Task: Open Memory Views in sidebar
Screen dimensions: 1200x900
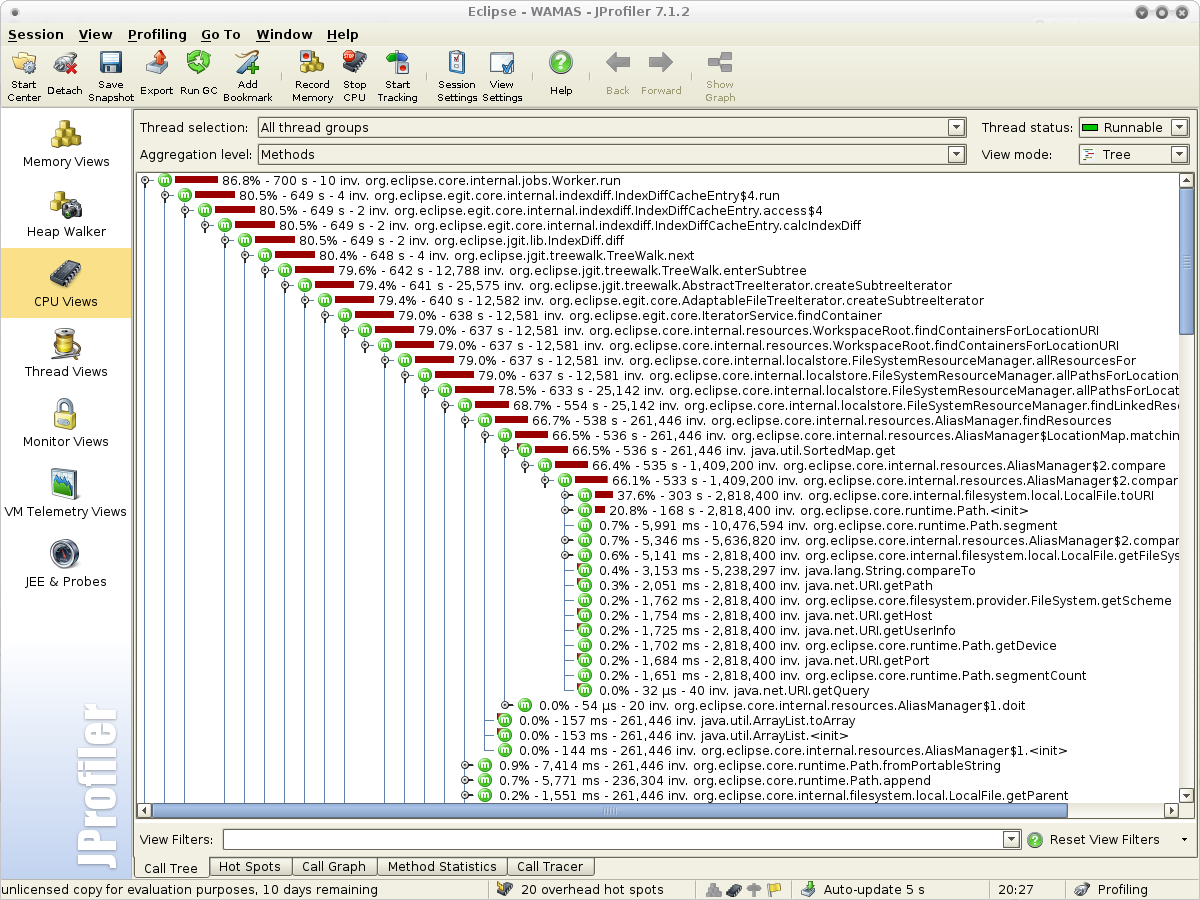Action: click(66, 143)
